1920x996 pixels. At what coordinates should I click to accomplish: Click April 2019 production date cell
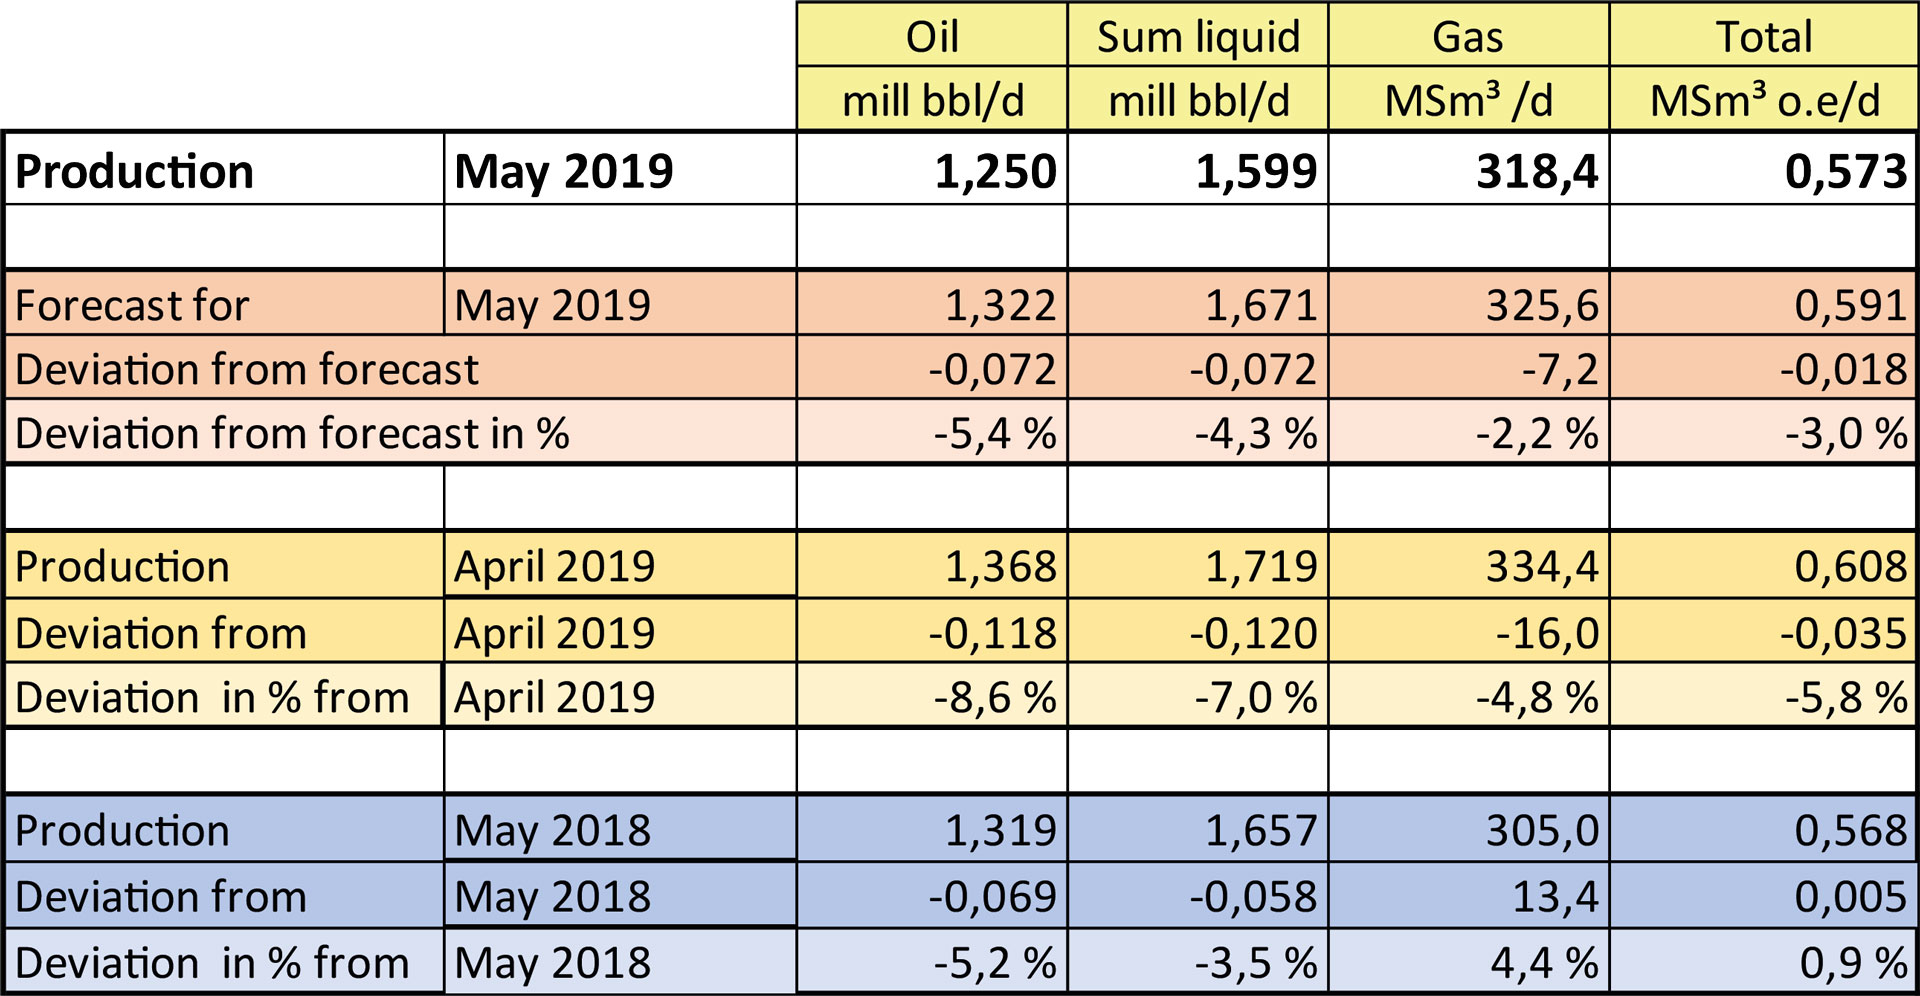coord(555,566)
